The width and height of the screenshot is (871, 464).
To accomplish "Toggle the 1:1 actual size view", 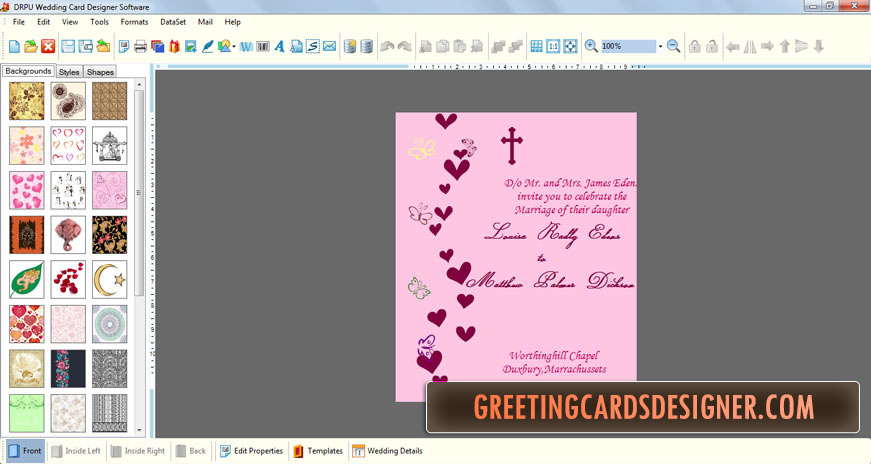I will [x=553, y=46].
